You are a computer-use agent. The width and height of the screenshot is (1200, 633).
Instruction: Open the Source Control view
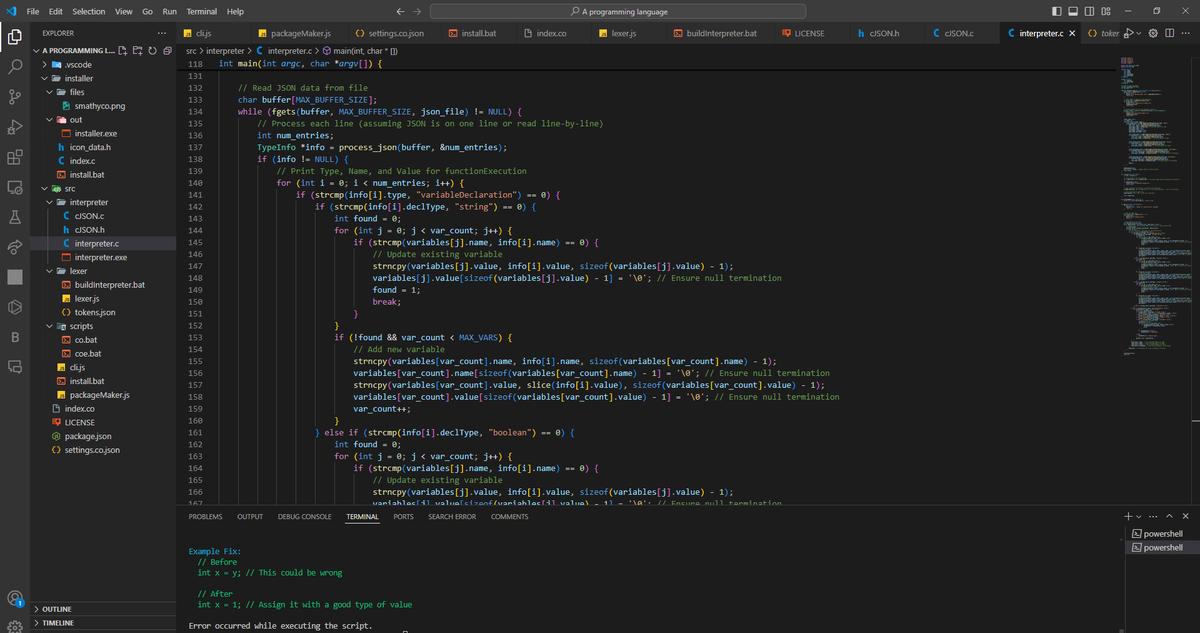(15, 97)
